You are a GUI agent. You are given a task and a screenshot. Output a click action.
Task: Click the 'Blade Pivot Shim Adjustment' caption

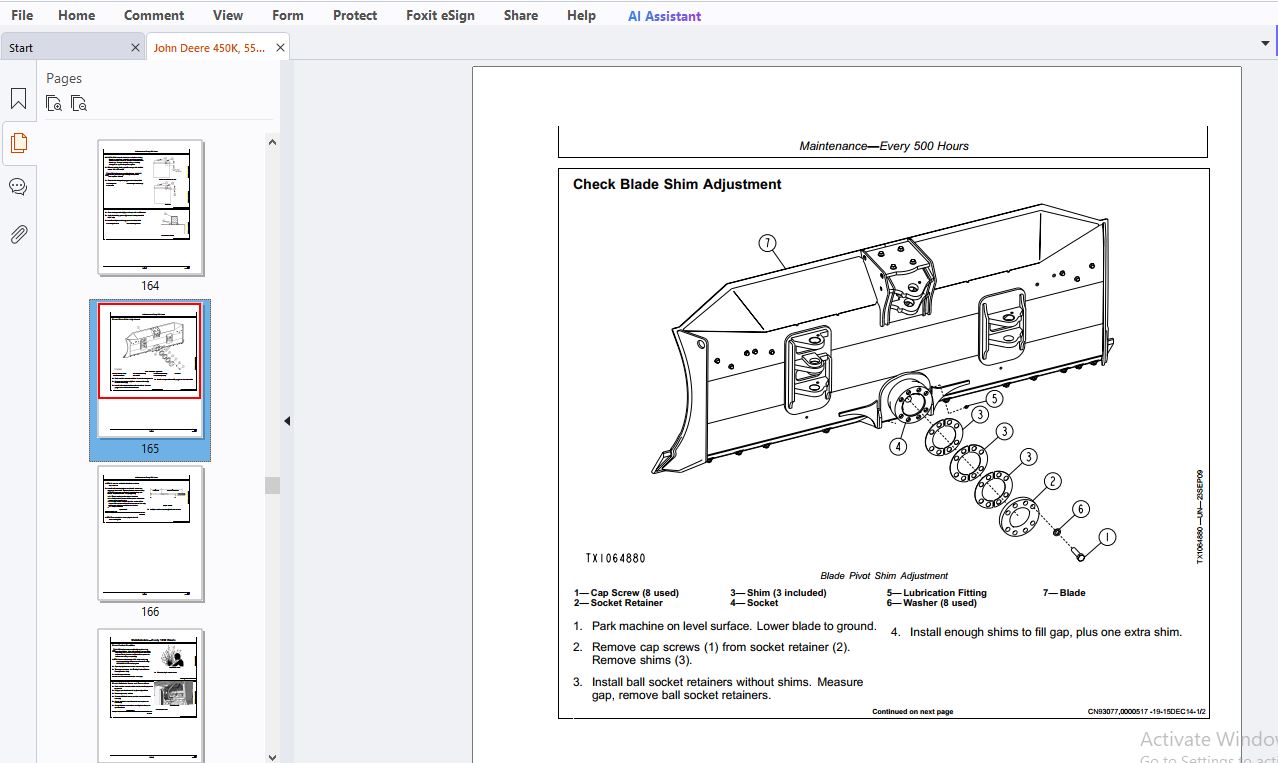[884, 576]
